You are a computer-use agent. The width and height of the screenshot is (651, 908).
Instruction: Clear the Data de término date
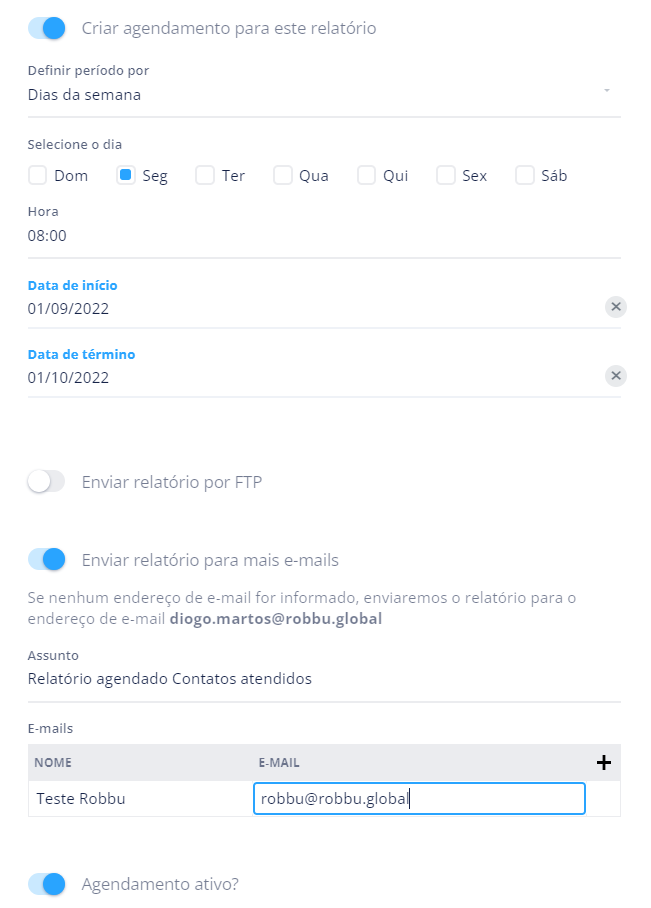coord(616,376)
